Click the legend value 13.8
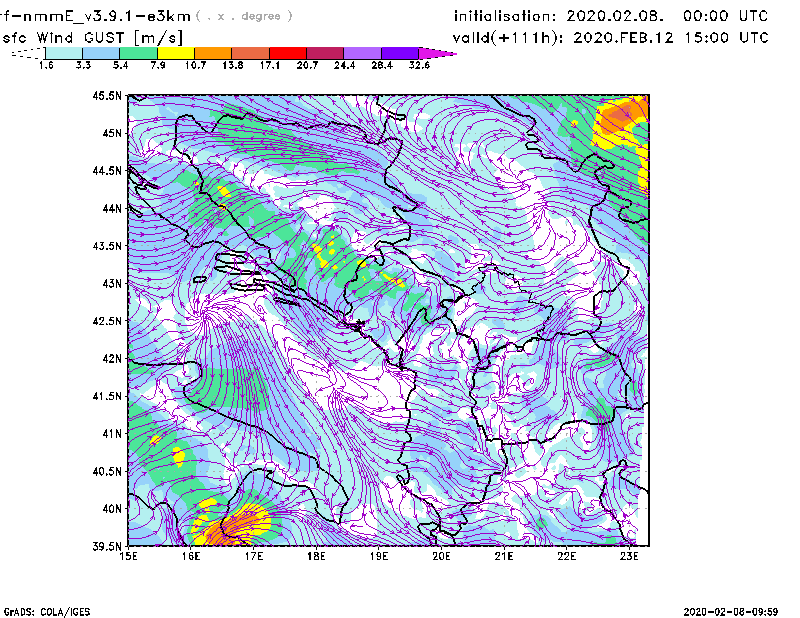 tap(233, 65)
